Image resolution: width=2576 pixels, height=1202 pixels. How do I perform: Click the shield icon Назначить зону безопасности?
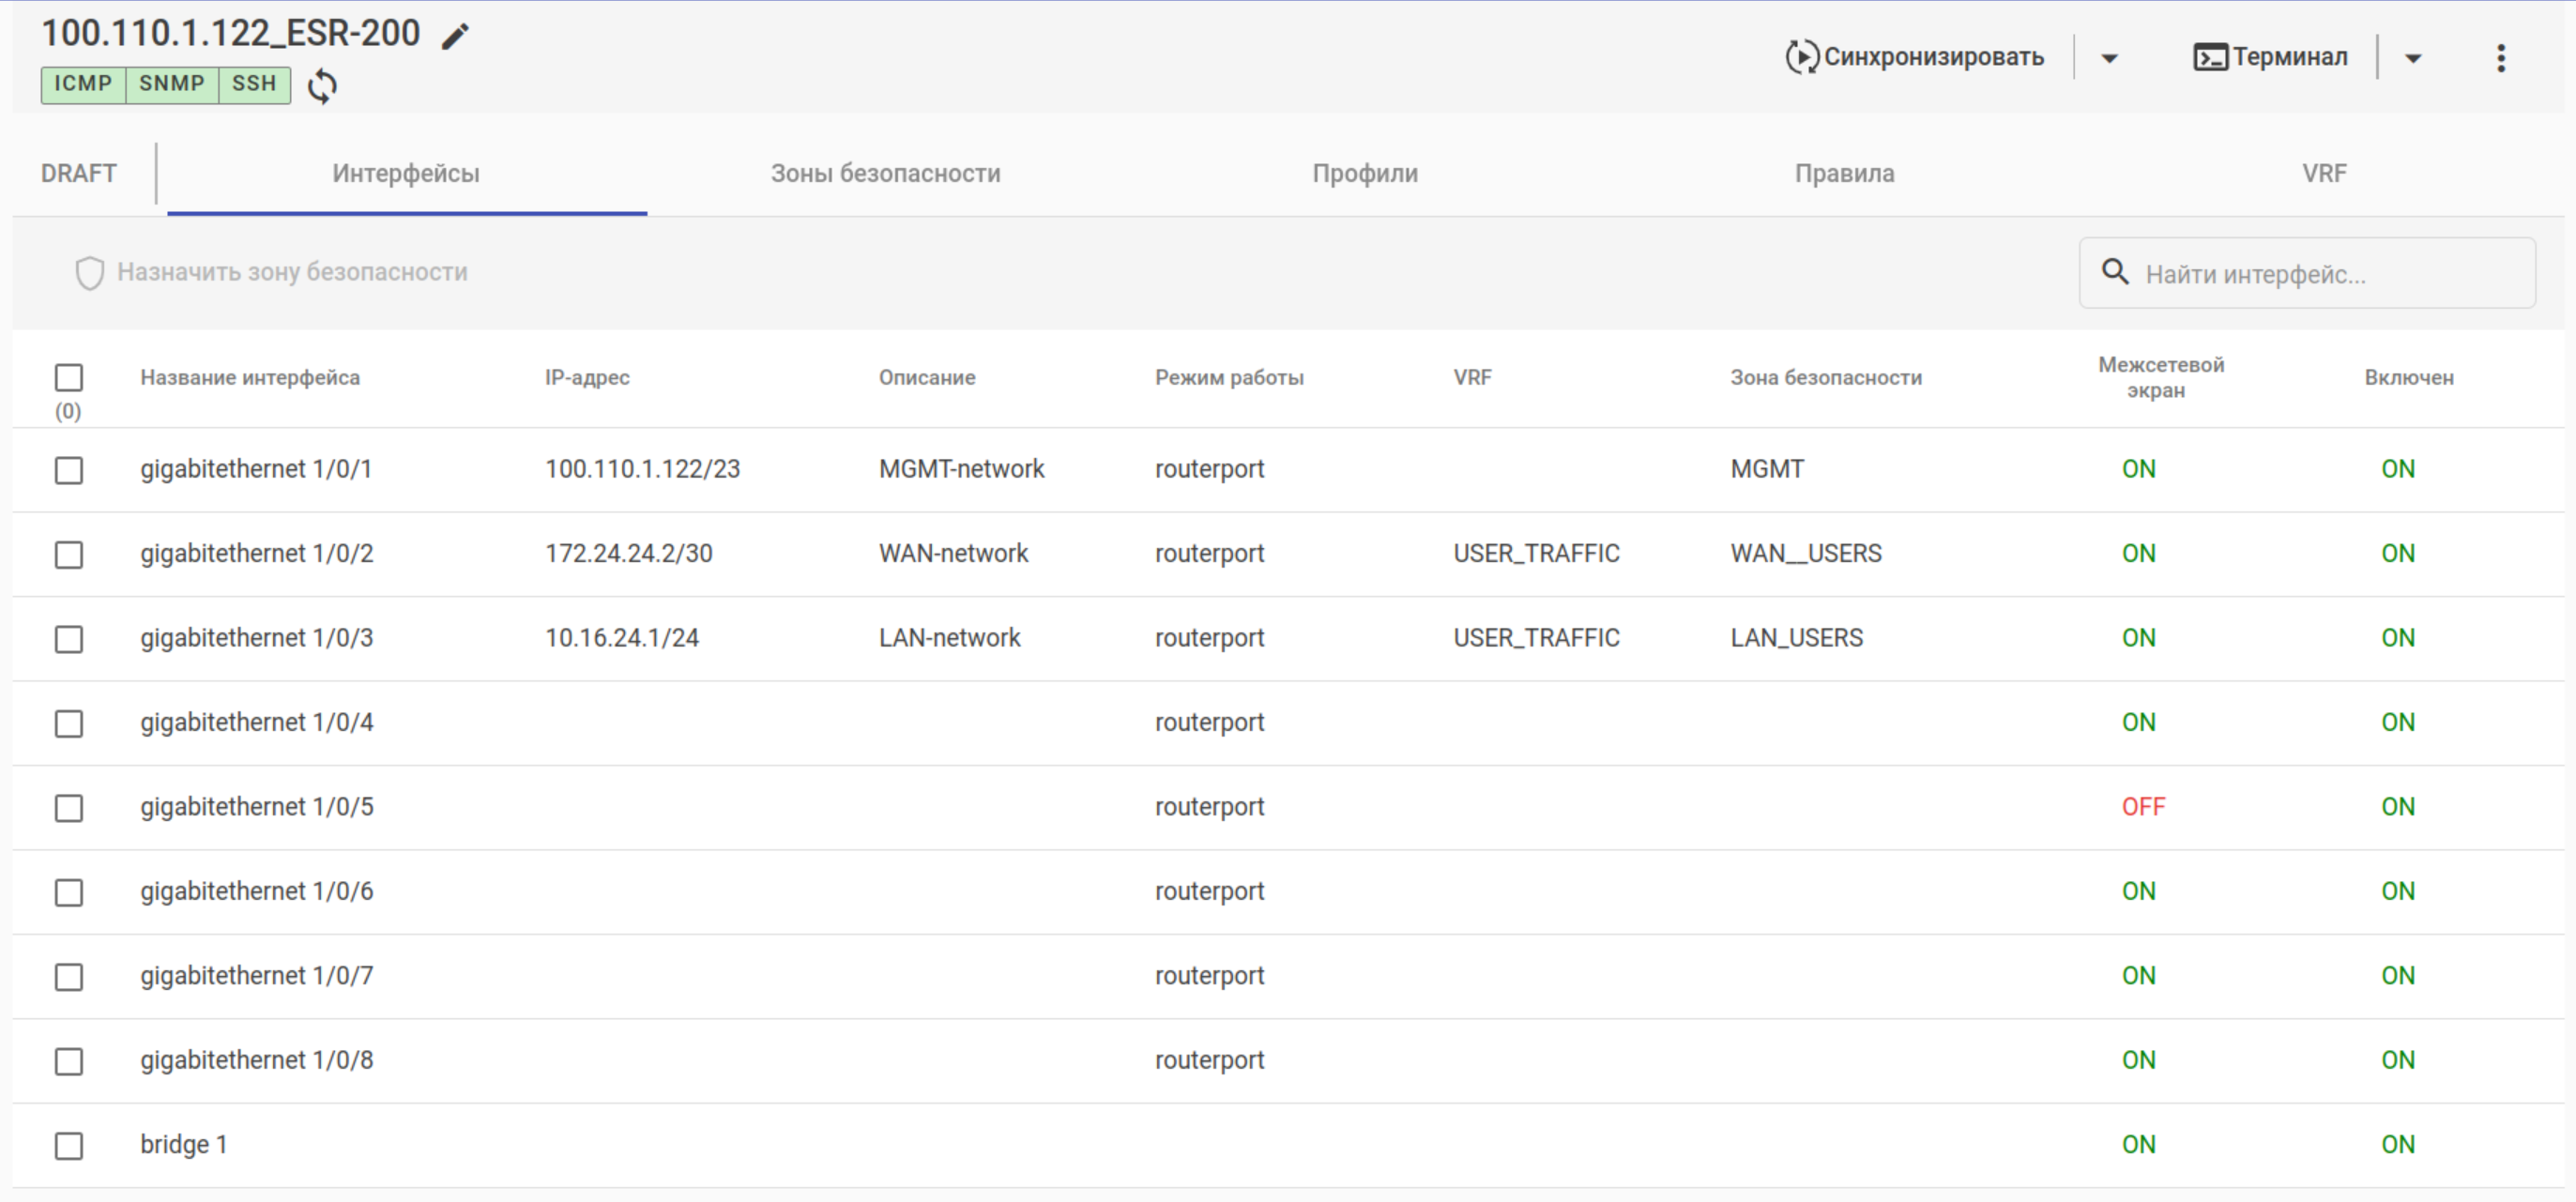90,273
